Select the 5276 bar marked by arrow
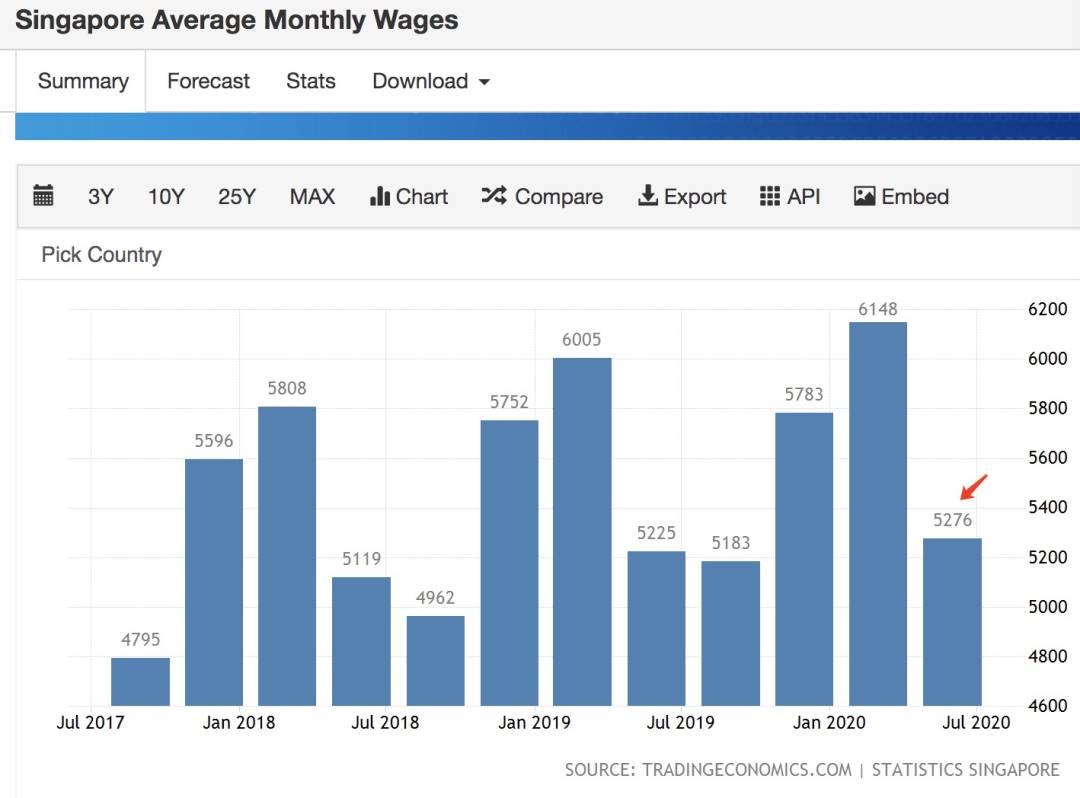Screen dimensions: 1080x798 (x=952, y=622)
